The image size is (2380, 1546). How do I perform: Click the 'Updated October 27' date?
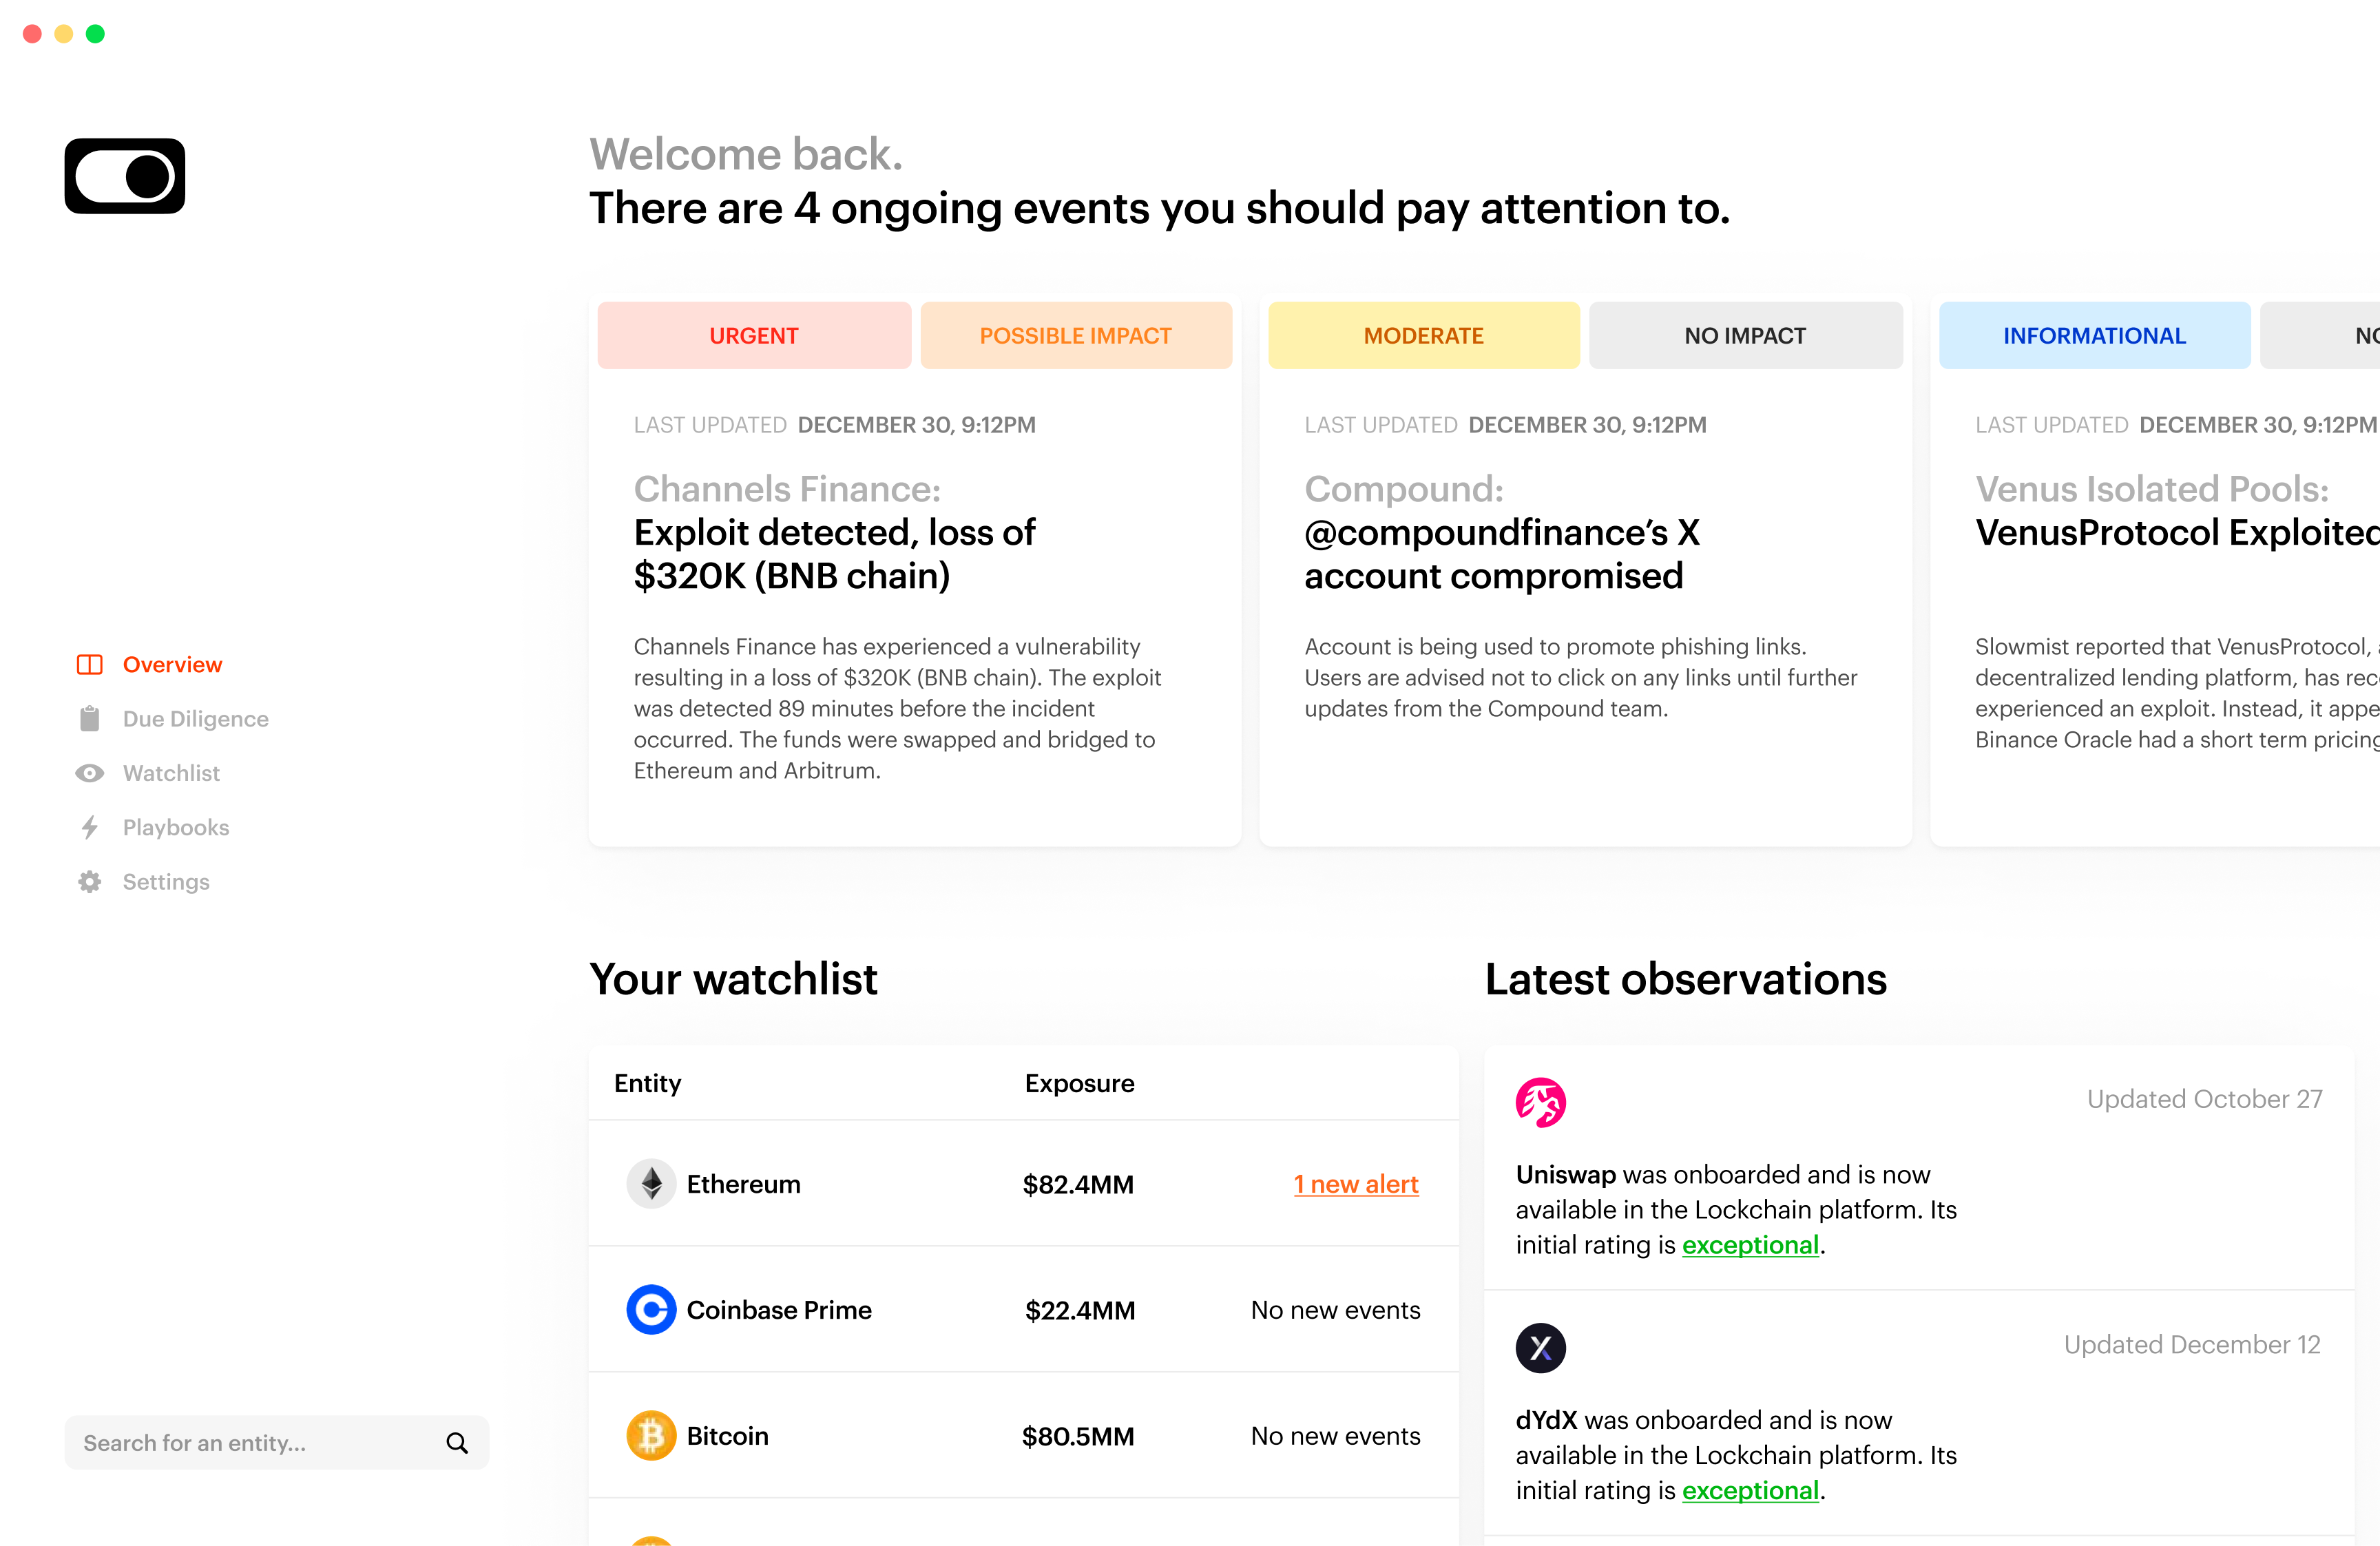coord(2204,1099)
